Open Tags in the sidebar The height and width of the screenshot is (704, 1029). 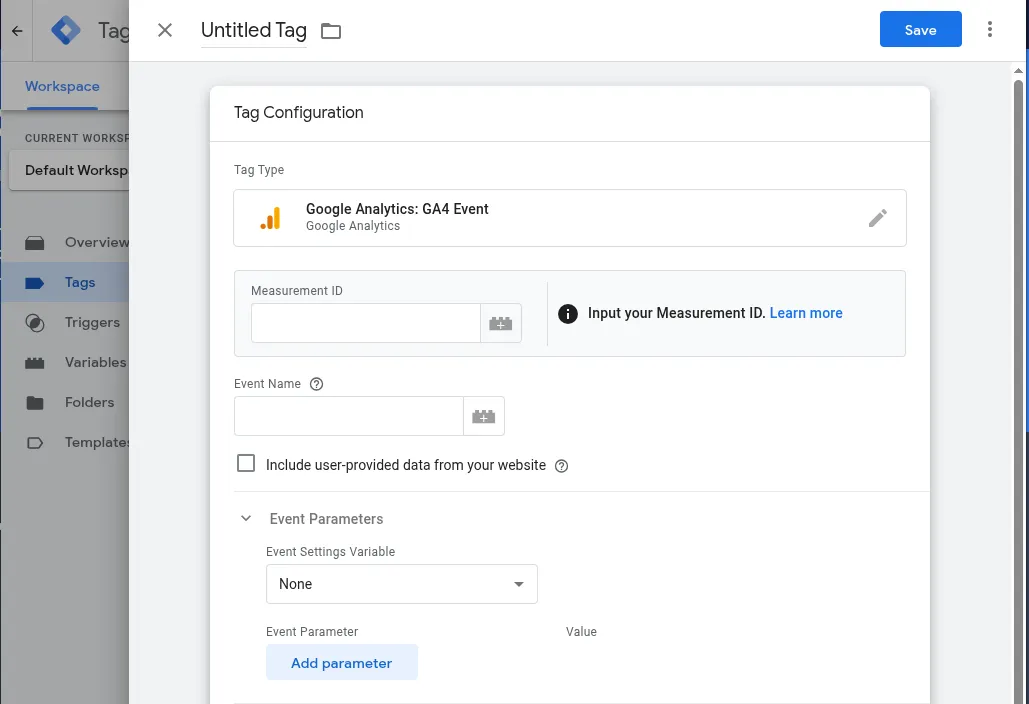[x=66, y=283]
